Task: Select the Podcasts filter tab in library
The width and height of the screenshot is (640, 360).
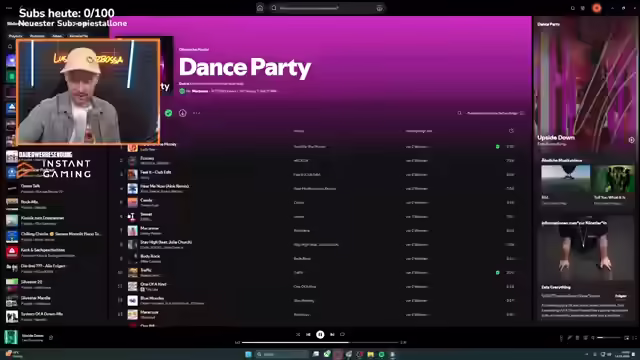Action: [x=37, y=36]
